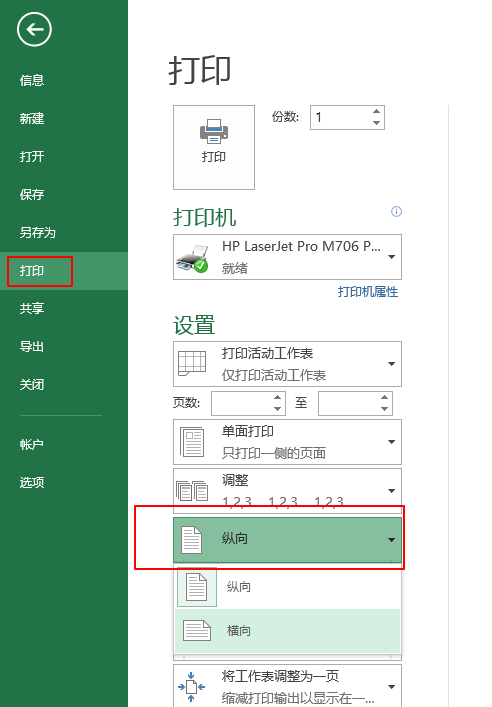Increase the 份数 copies count
Screen dimensions: 492x707
(377, 112)
